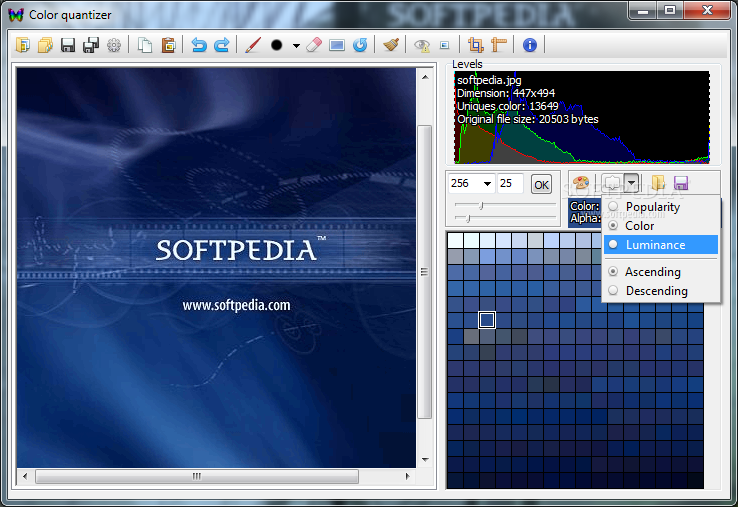
Task: Click the painter's palette icon
Action: click(581, 183)
